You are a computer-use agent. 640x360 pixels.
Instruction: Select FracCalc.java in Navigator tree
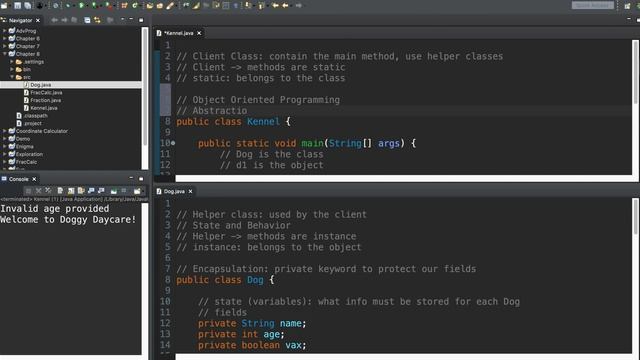point(46,93)
